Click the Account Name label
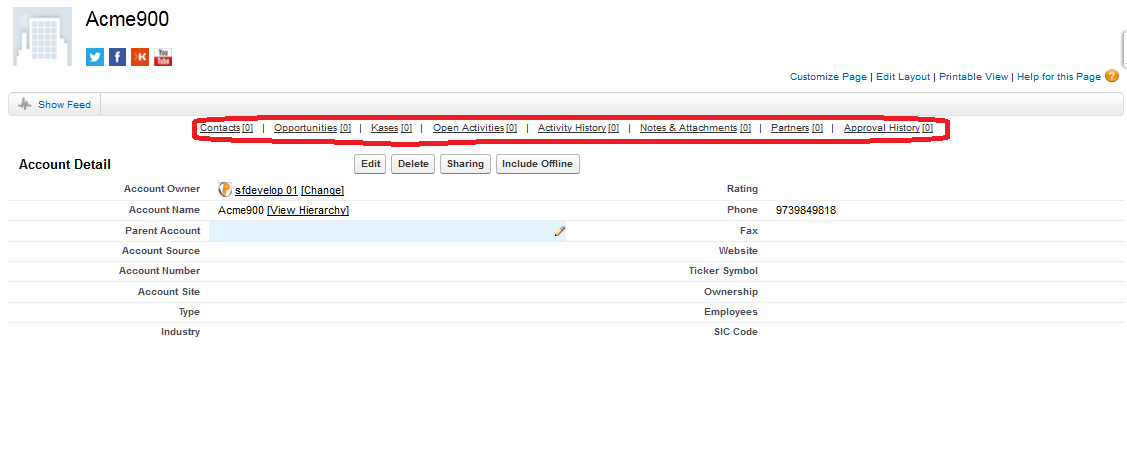 coord(164,210)
